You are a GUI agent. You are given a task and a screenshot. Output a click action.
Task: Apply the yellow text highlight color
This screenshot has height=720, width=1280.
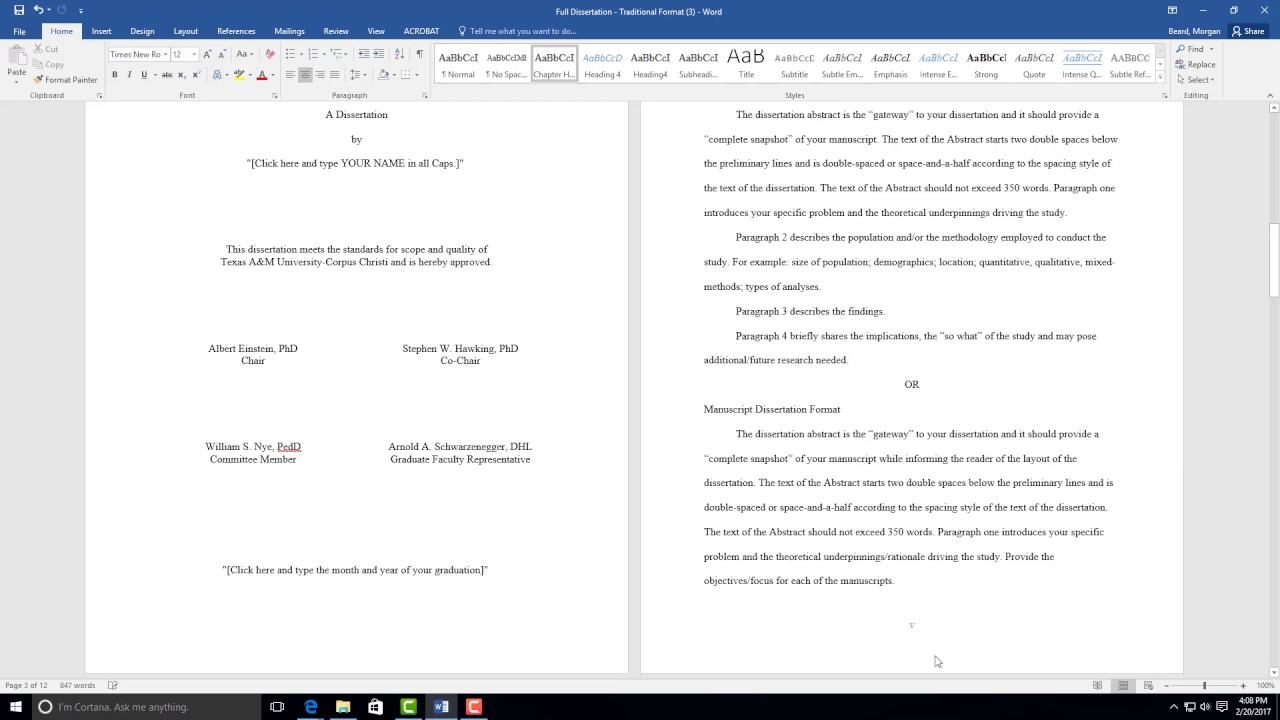239,75
